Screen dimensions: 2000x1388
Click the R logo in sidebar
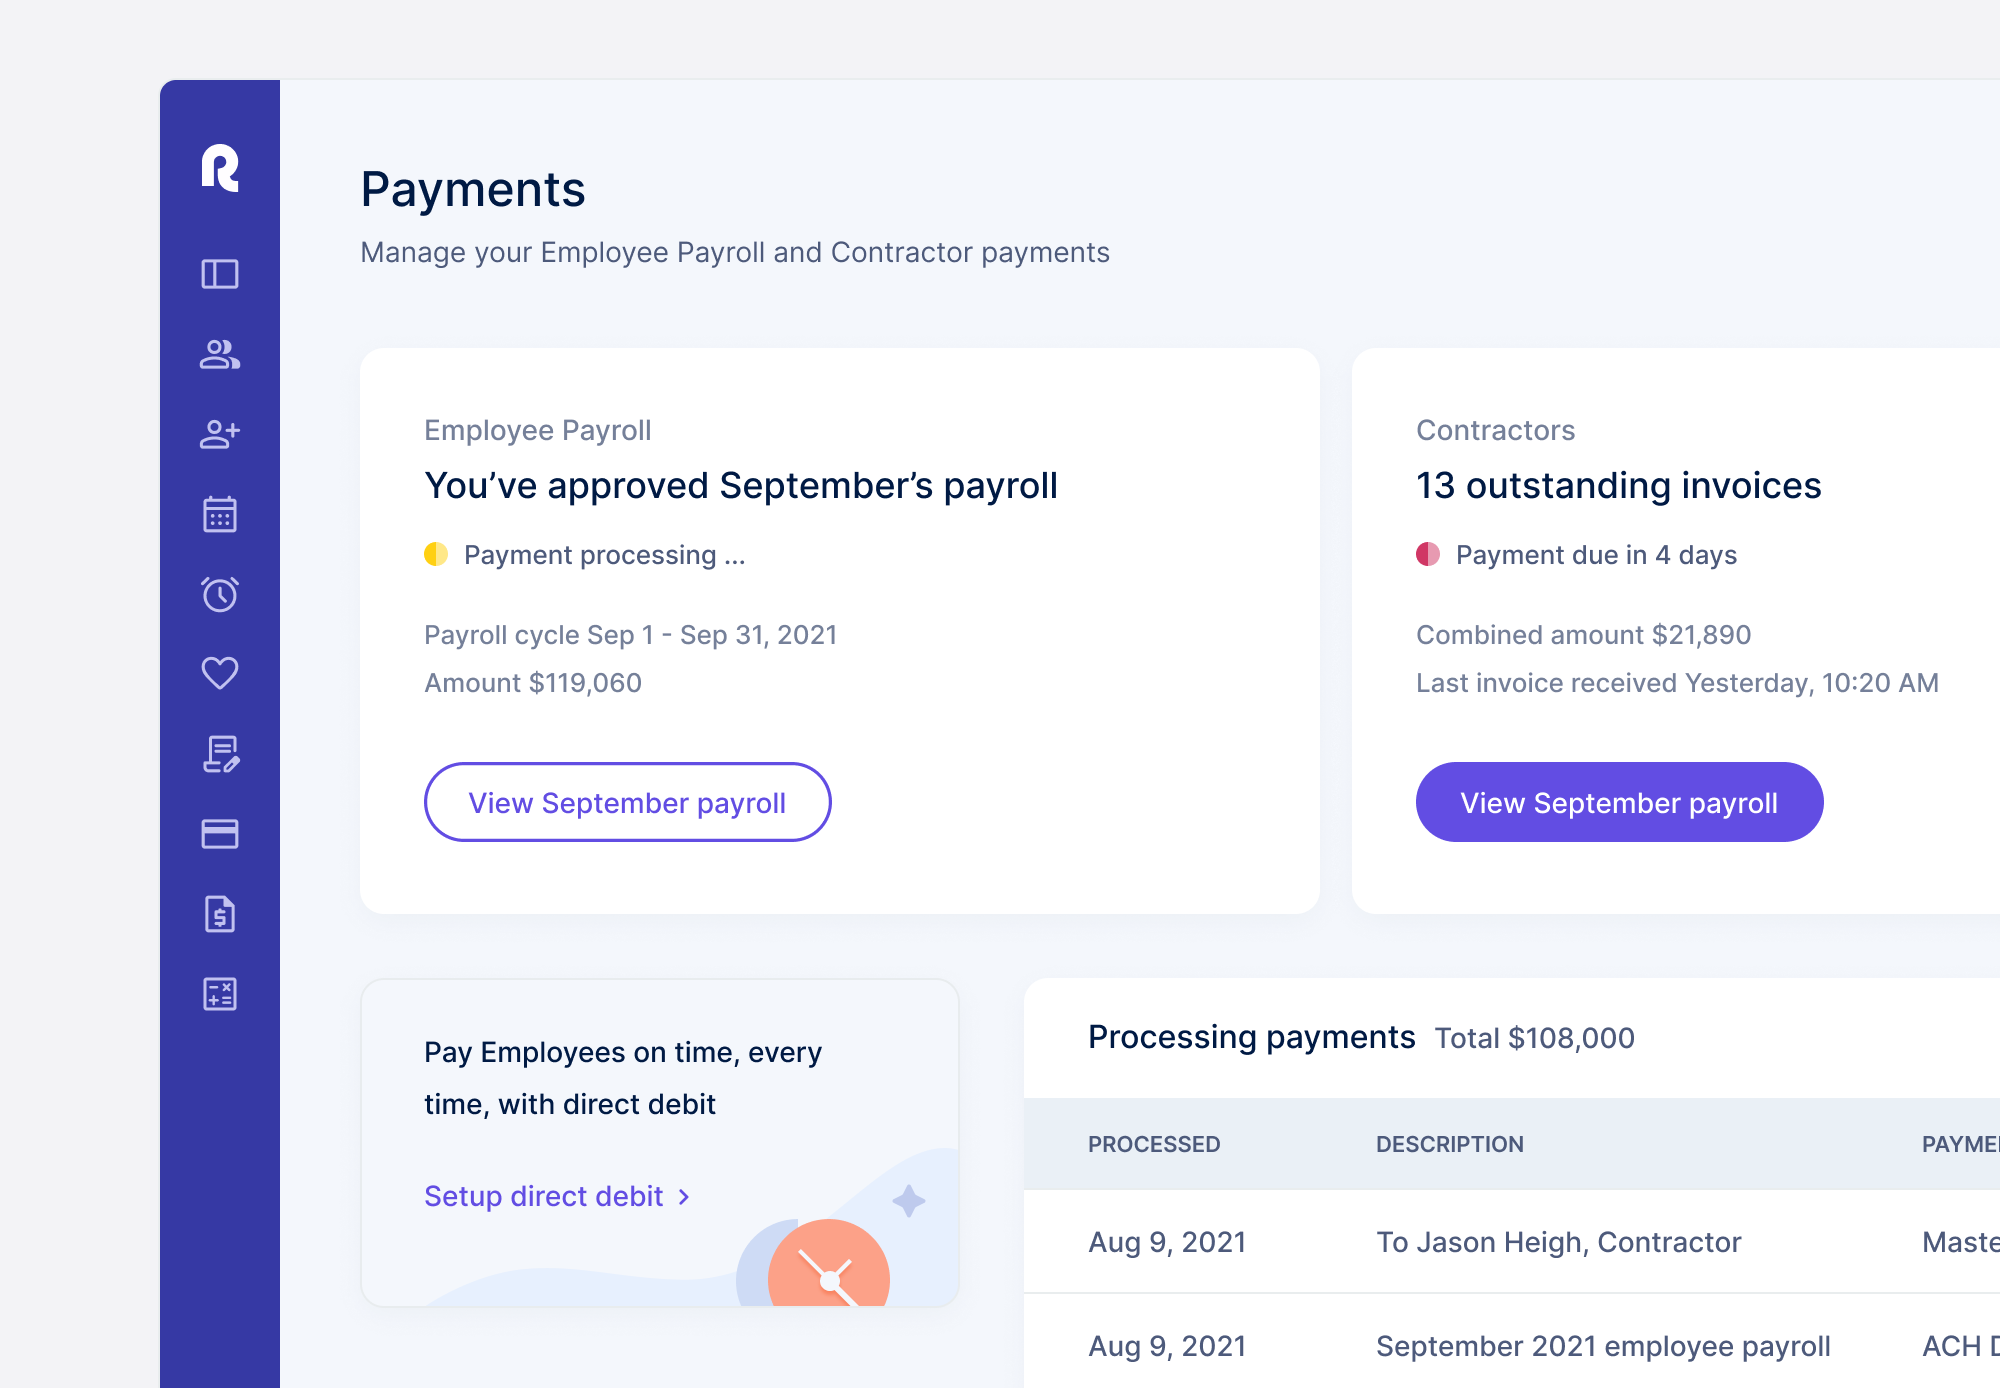click(x=220, y=167)
